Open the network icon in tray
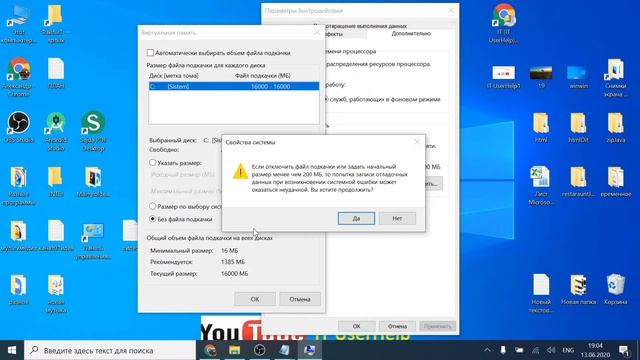 click(x=535, y=350)
